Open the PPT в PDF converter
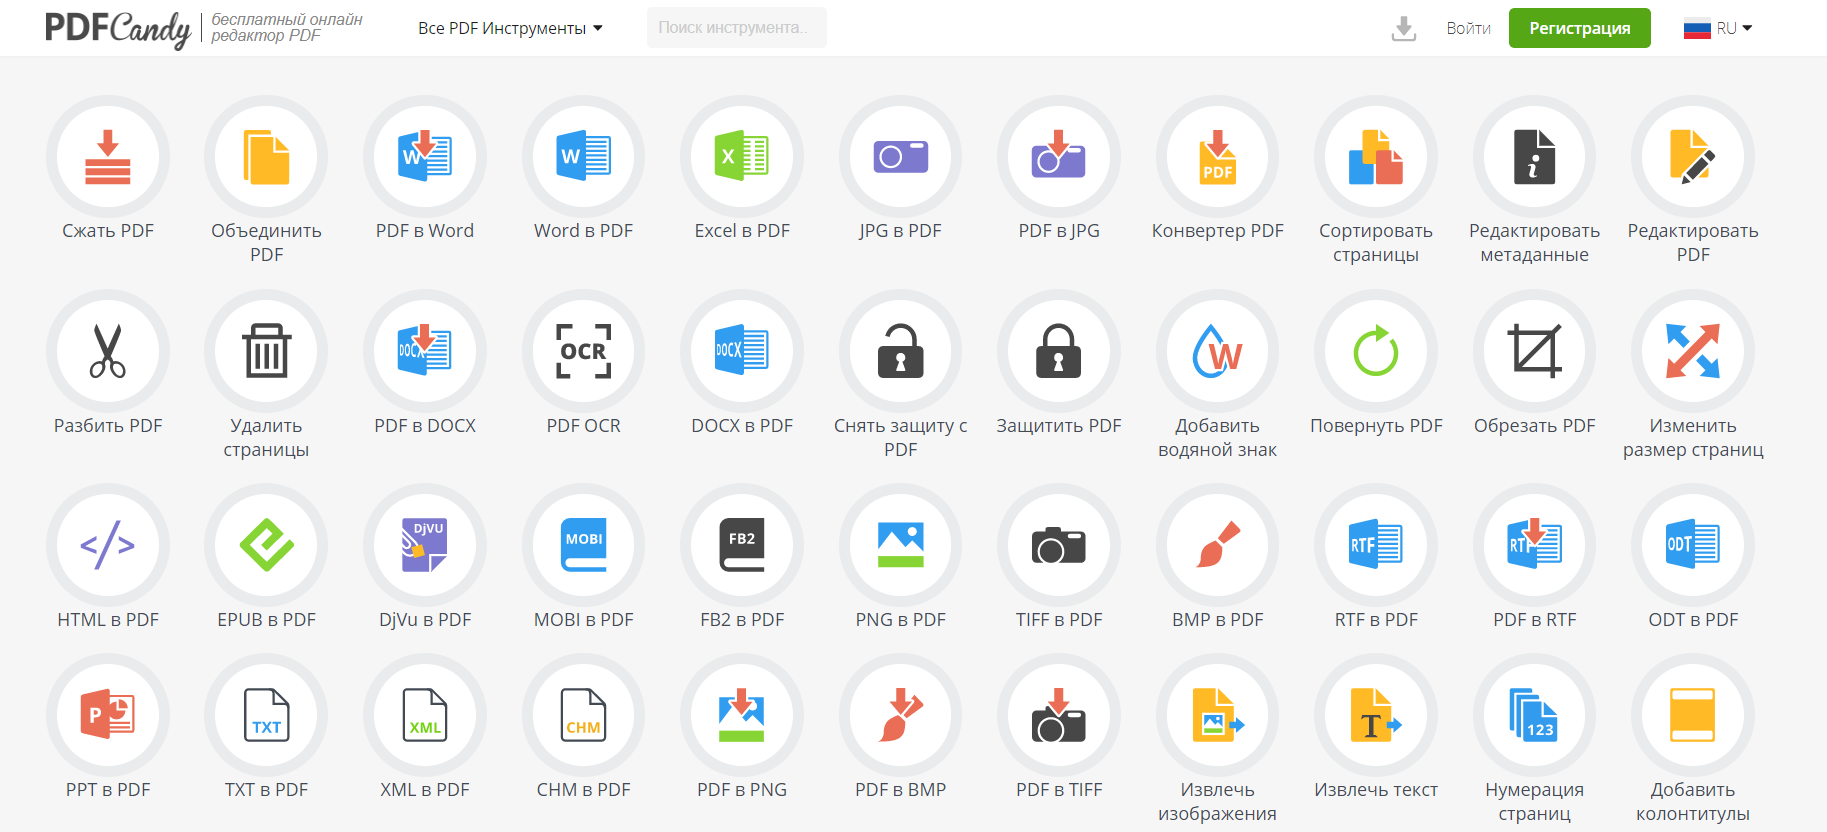This screenshot has width=1827, height=832. tap(108, 715)
